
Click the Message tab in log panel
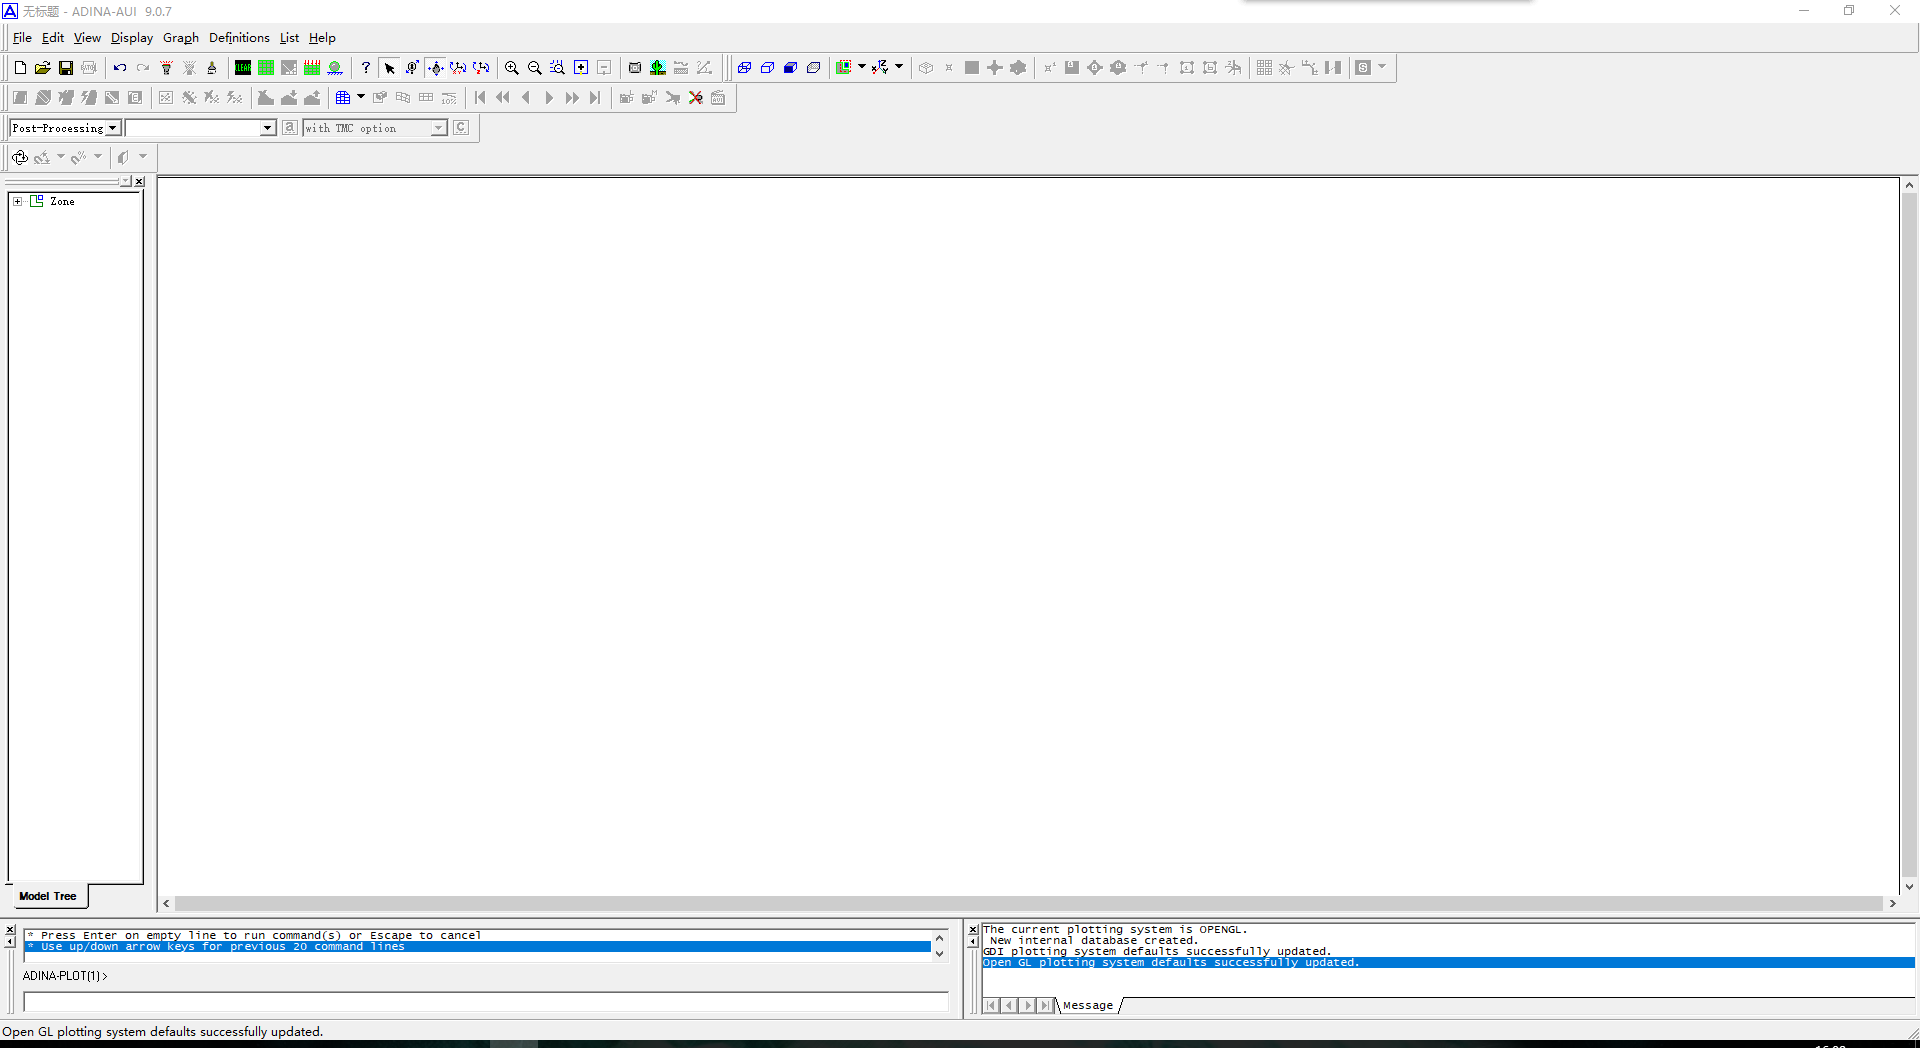coord(1088,1005)
